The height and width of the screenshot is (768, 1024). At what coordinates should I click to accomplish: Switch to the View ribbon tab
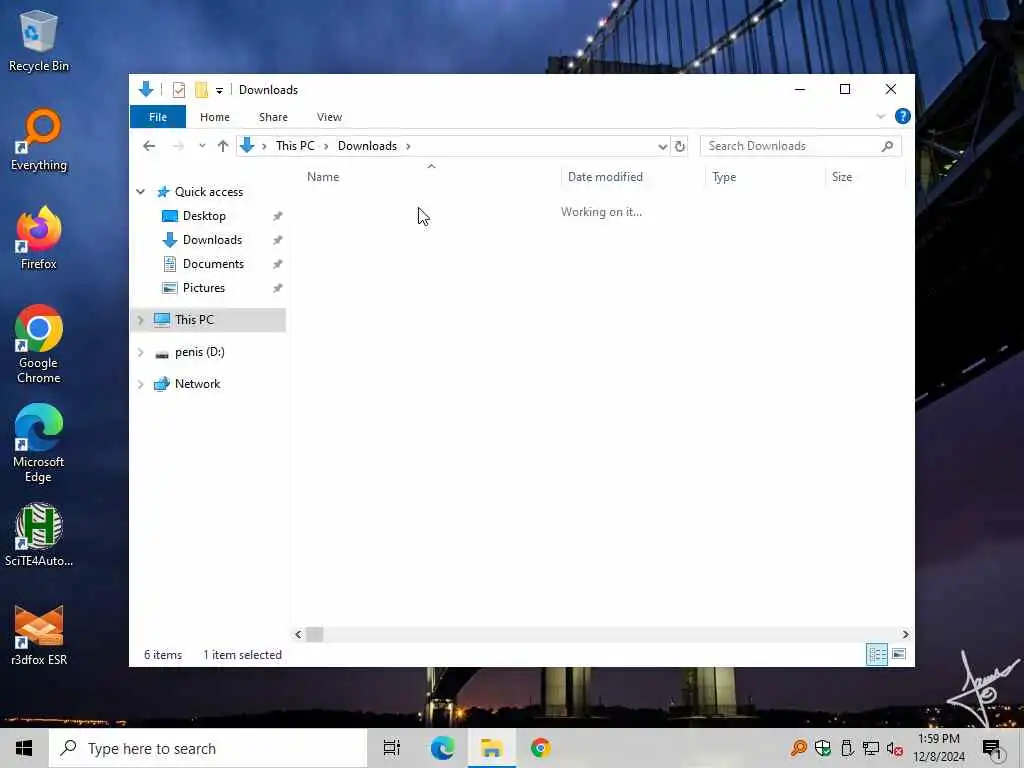(329, 117)
